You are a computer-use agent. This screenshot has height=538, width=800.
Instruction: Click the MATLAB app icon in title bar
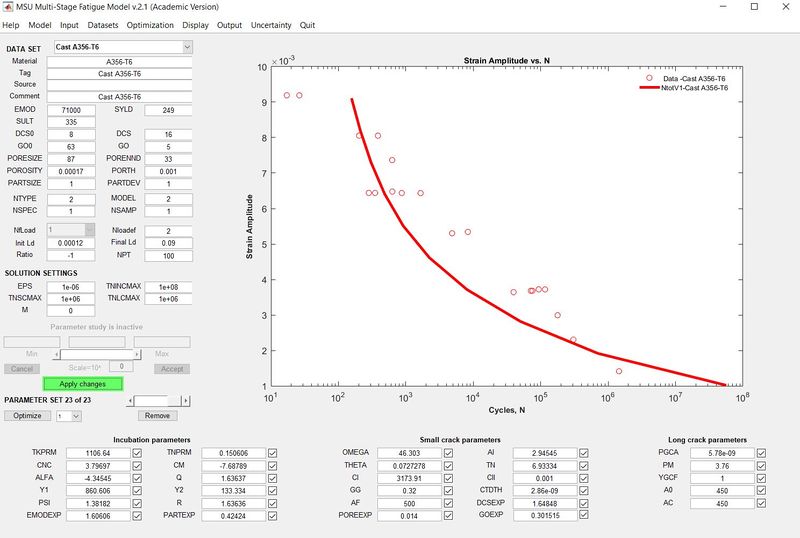pos(8,7)
